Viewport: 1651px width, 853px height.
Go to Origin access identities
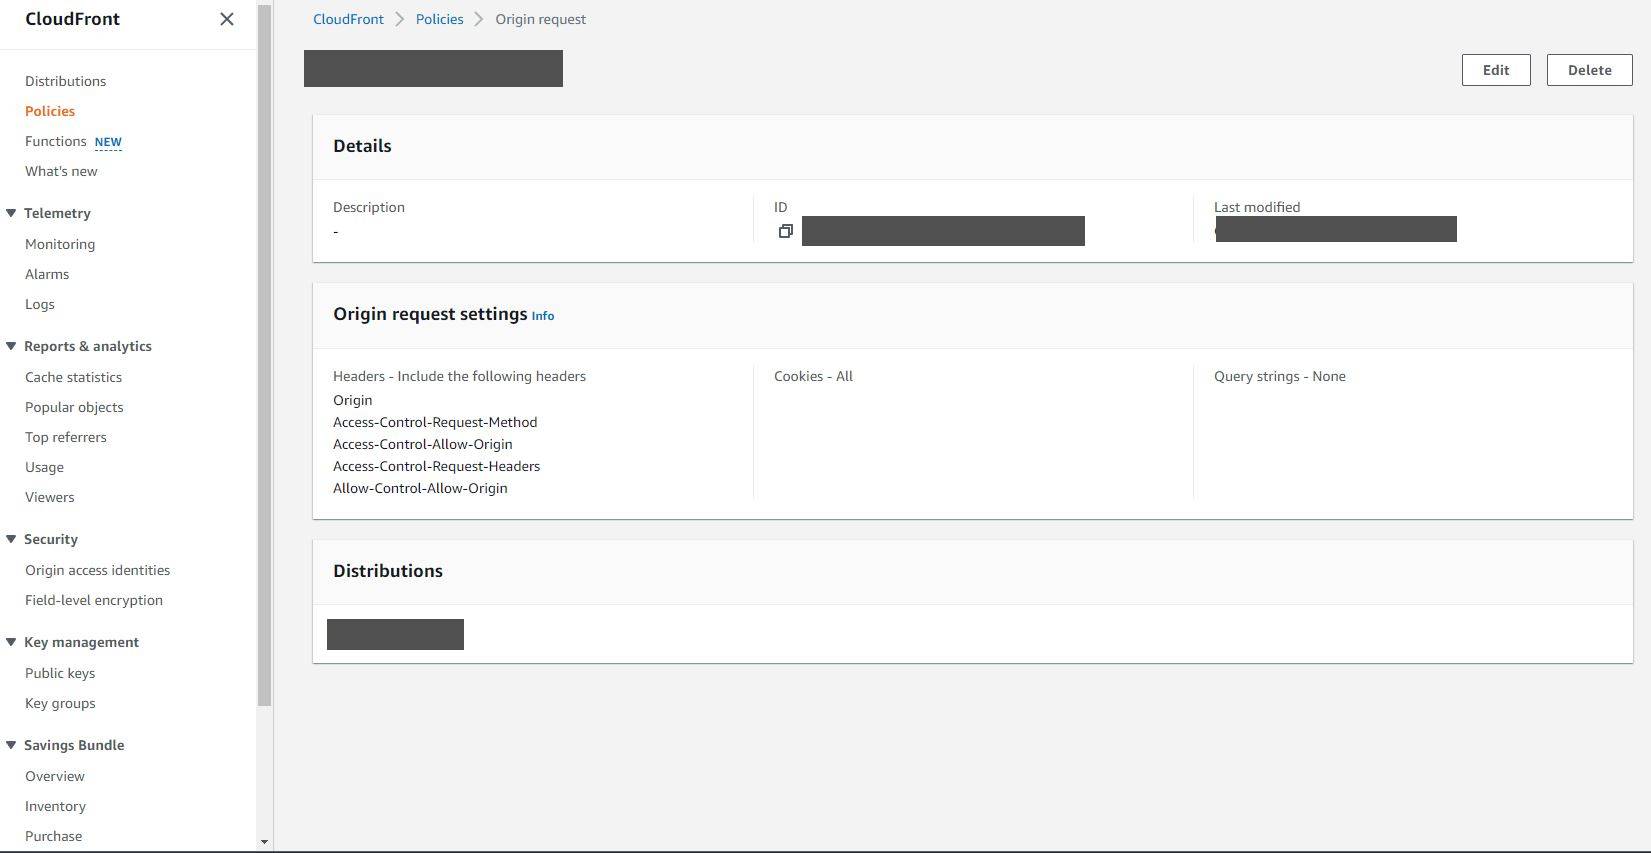coord(97,570)
